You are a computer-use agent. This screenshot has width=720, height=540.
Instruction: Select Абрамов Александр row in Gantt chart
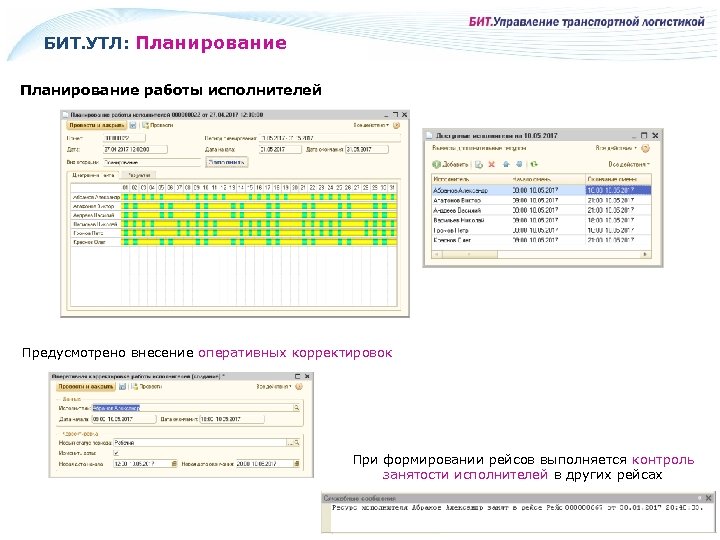(233, 197)
